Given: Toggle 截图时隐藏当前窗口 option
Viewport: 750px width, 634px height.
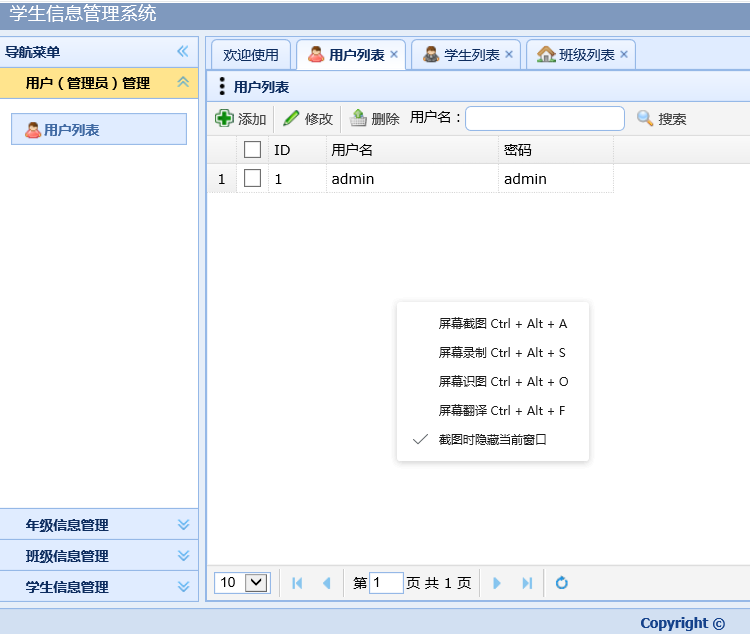Looking at the screenshot, I should click(x=492, y=440).
